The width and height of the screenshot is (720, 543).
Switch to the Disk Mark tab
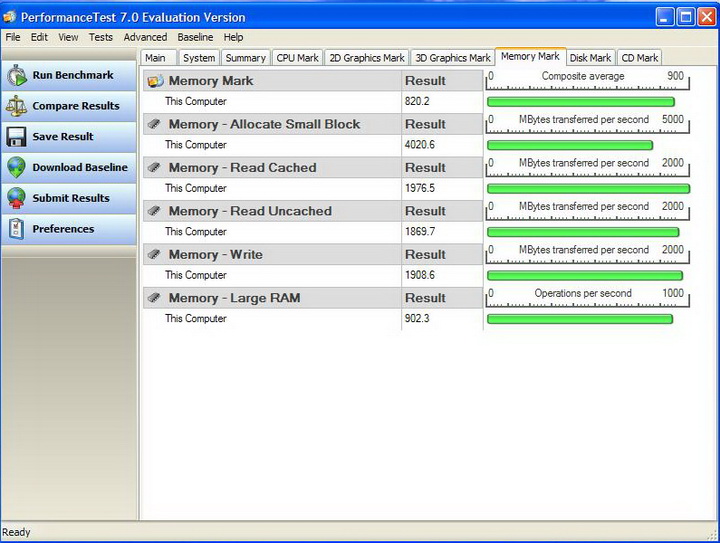point(591,58)
